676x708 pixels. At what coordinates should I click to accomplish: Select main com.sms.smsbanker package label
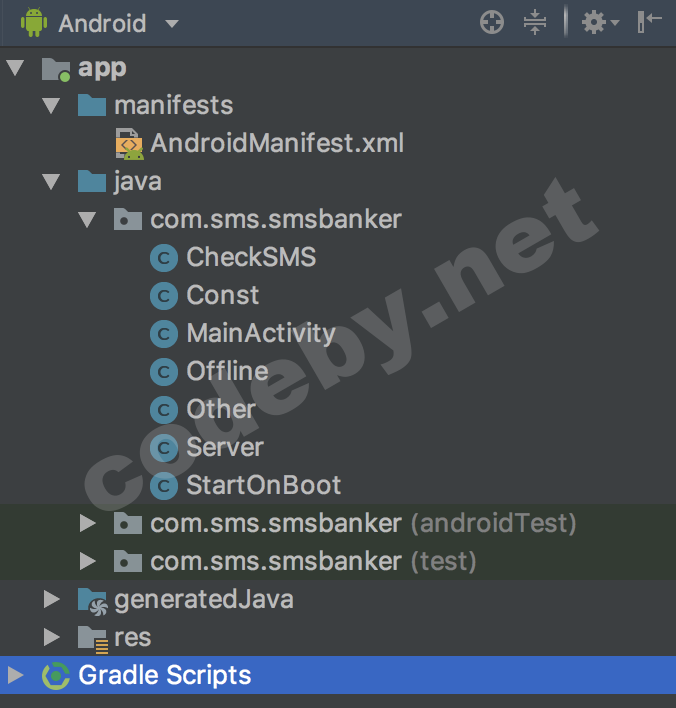[276, 219]
